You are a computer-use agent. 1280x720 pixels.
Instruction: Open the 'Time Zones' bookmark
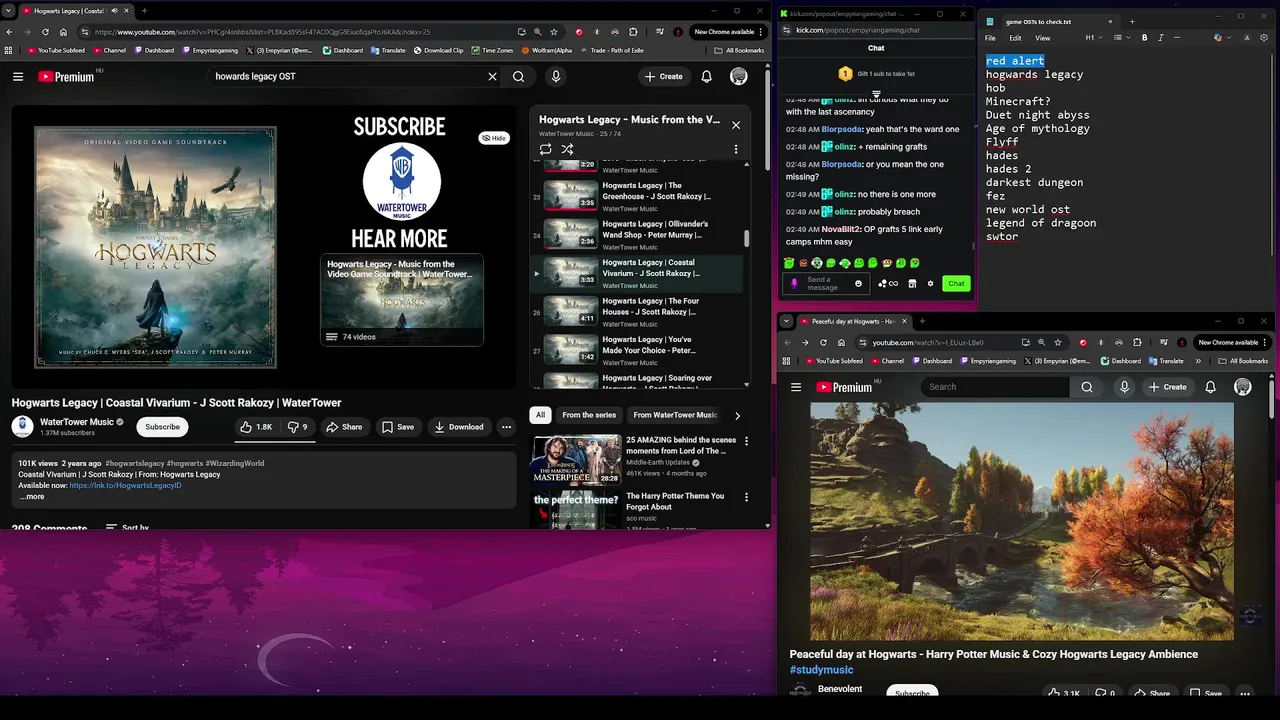[492, 50]
